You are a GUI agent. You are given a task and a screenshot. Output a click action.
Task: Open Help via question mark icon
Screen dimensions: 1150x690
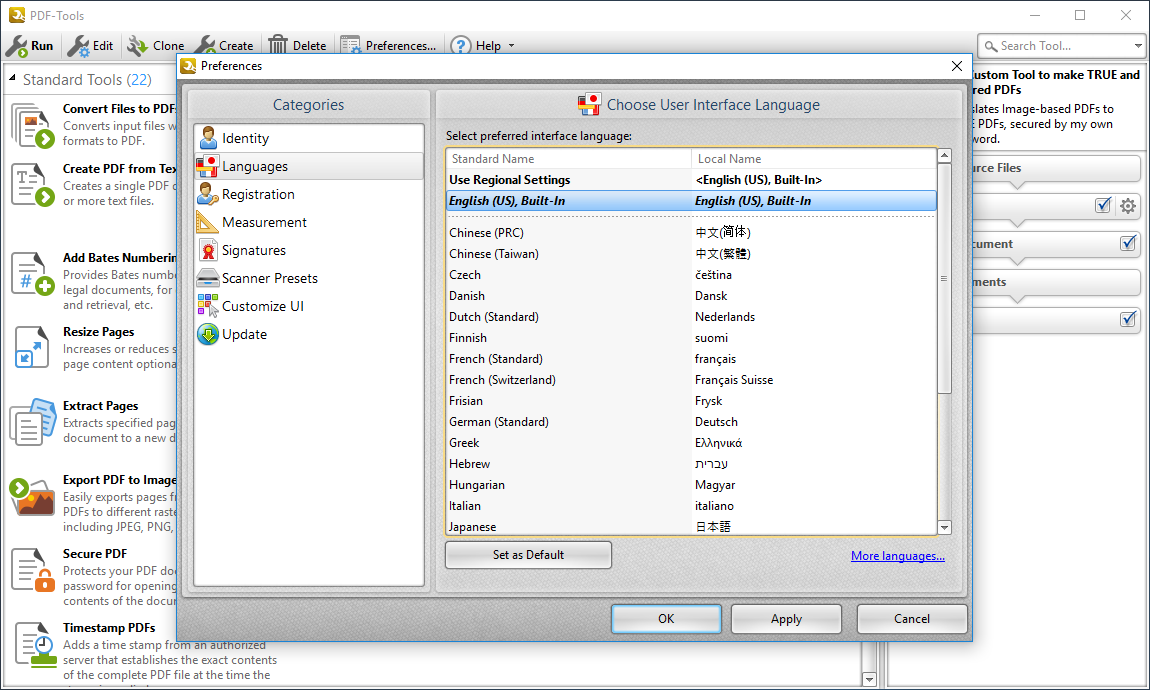coord(461,45)
